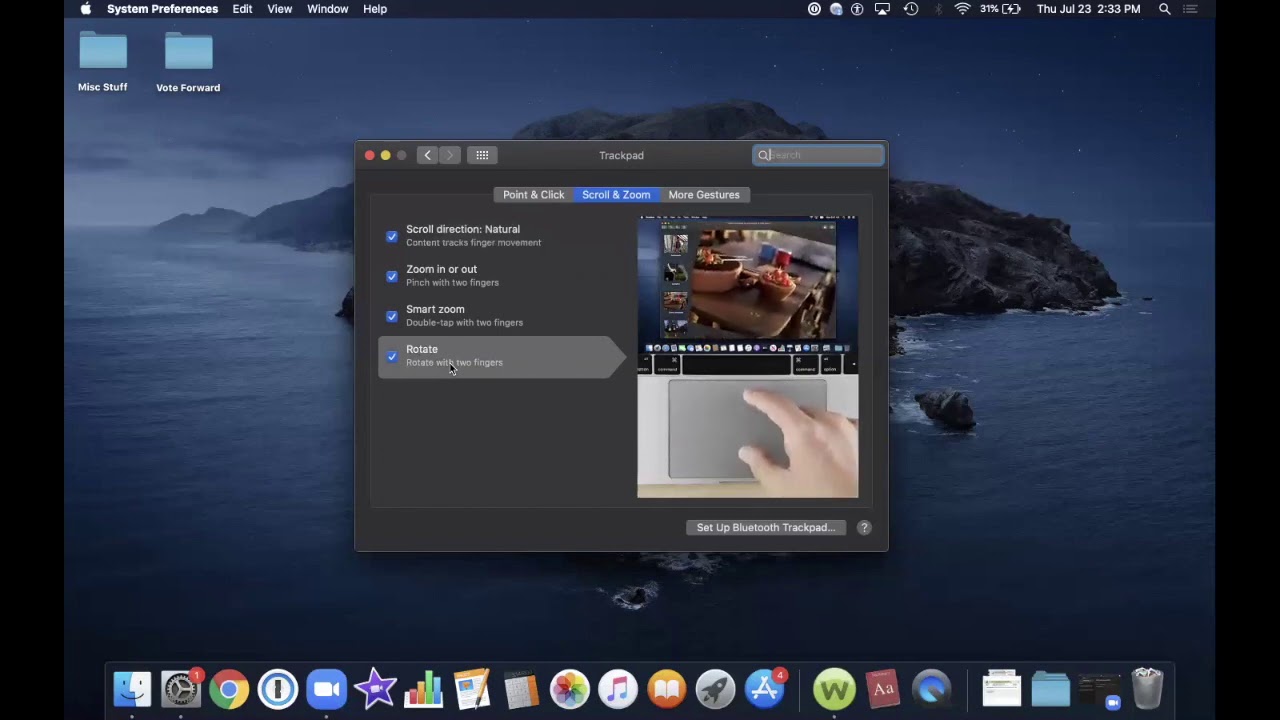Open Accessibility menu bar icon
Viewport: 1280px width, 720px height.
click(857, 9)
